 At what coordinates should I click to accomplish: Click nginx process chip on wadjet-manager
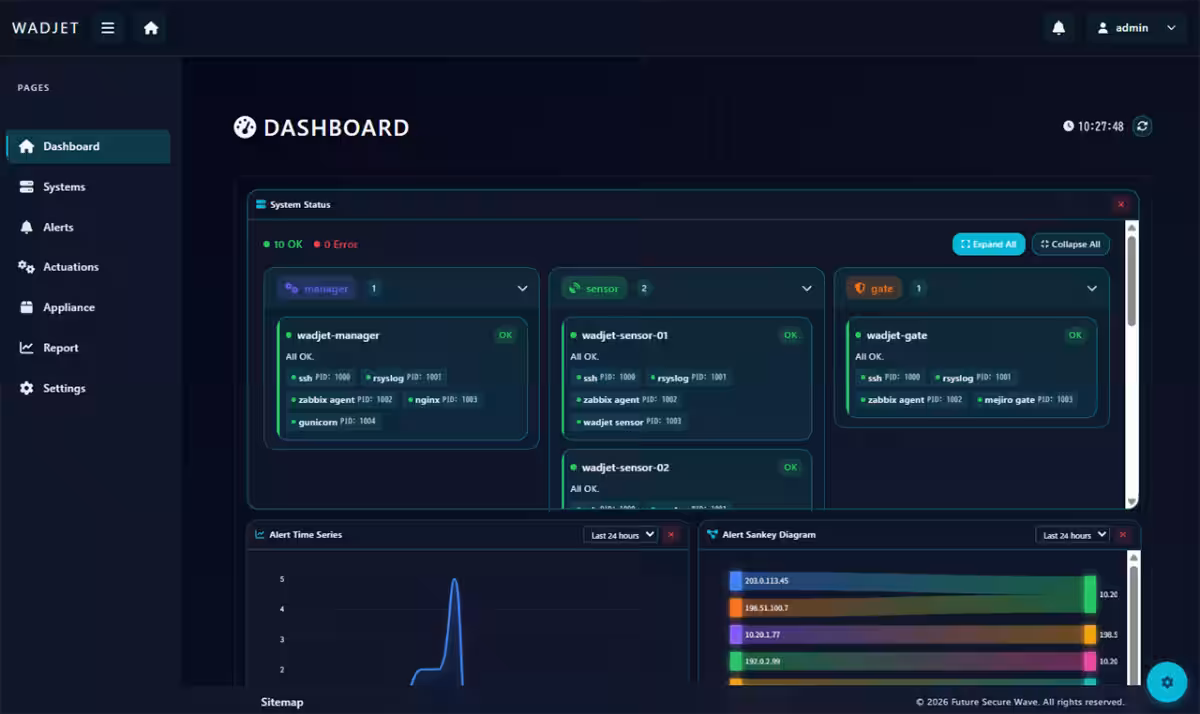(444, 399)
